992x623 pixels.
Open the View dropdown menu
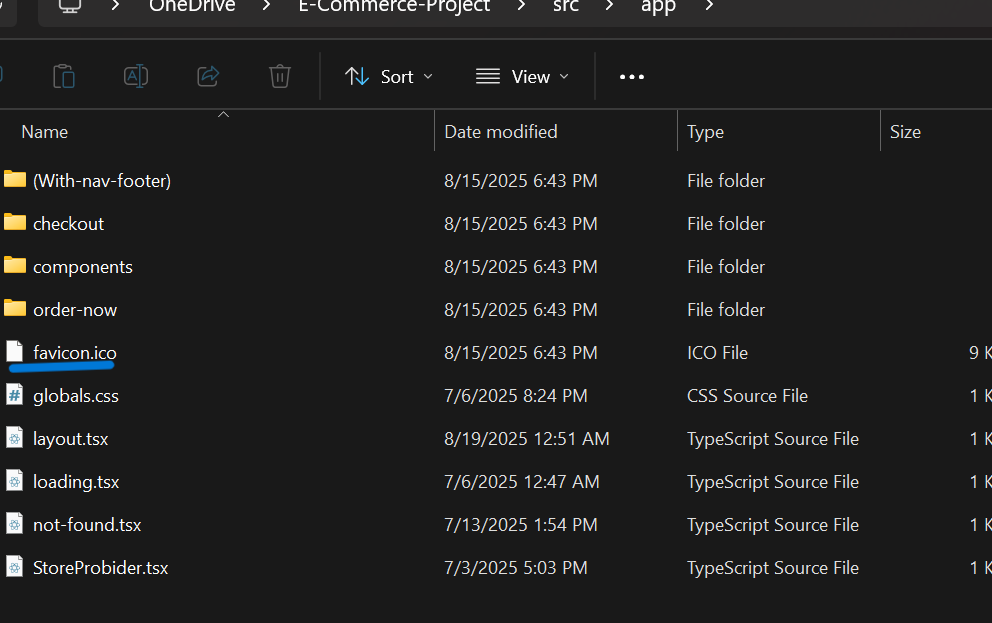(x=522, y=76)
